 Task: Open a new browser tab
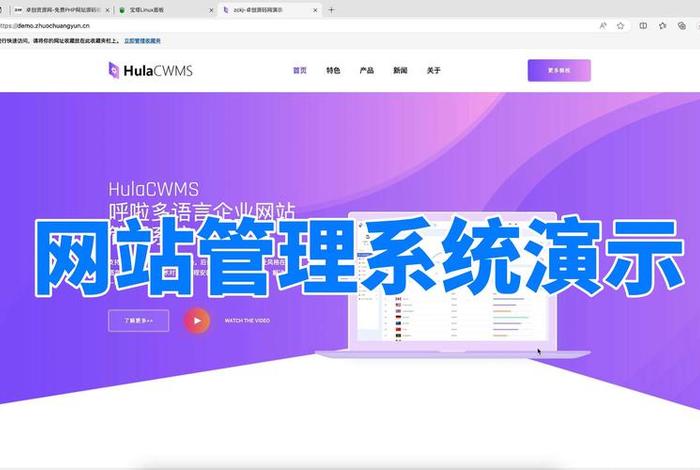(x=331, y=10)
